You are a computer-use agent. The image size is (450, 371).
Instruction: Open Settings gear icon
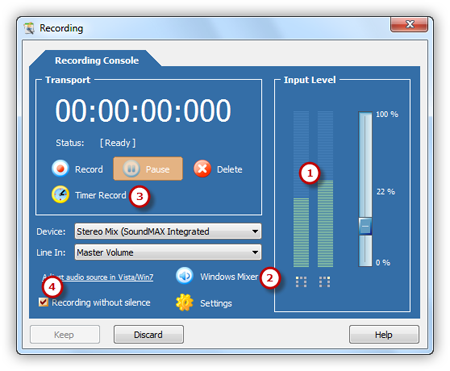184,302
